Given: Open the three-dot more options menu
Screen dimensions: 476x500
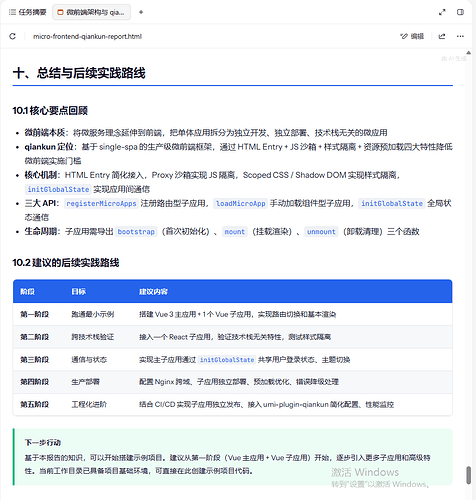Looking at the screenshot, I should coord(460,36).
